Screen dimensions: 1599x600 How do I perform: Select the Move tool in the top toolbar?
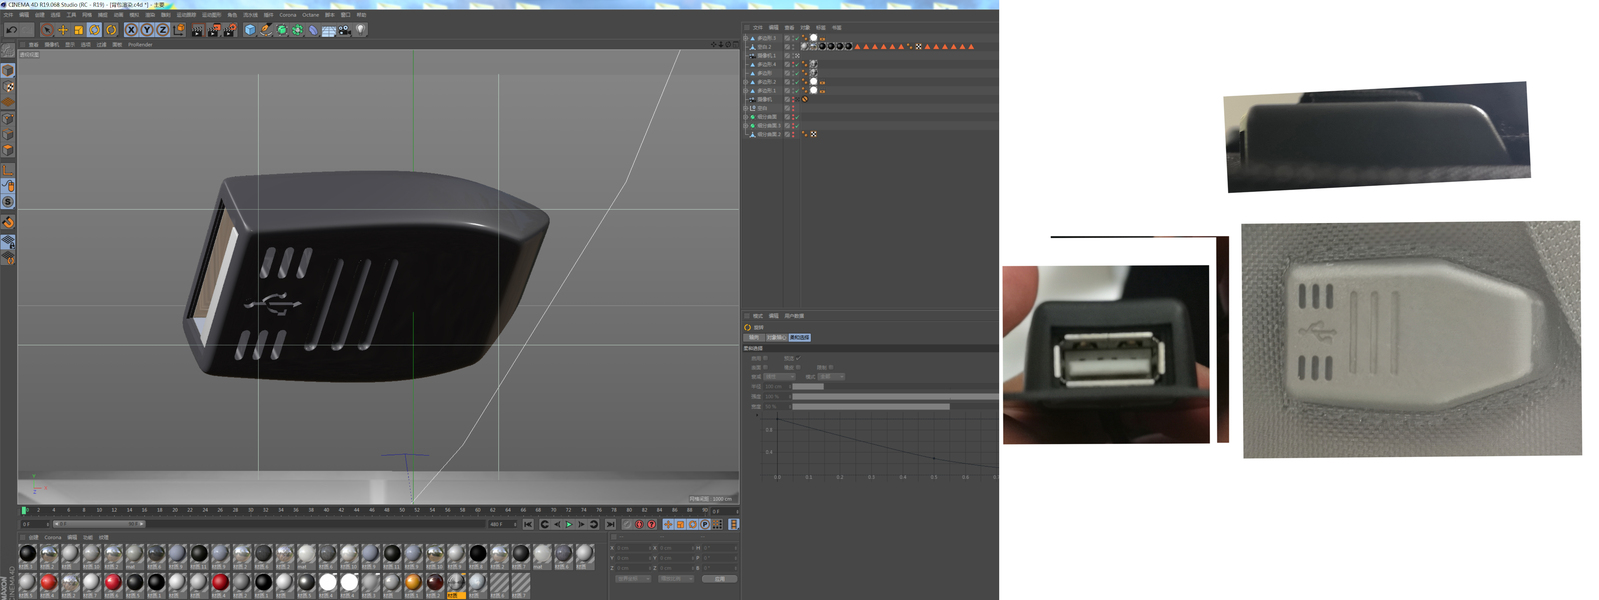click(63, 30)
